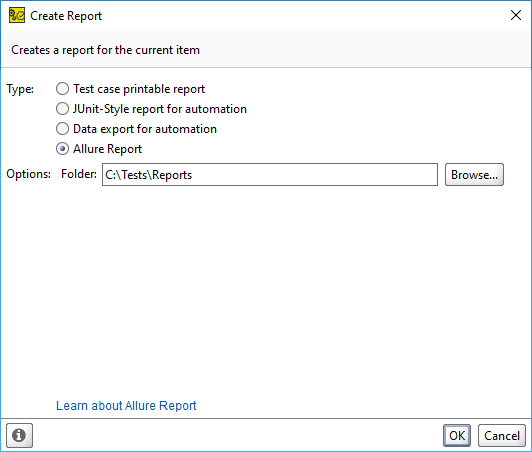532x452 pixels.
Task: Click into the Folder path field
Action: click(270, 175)
